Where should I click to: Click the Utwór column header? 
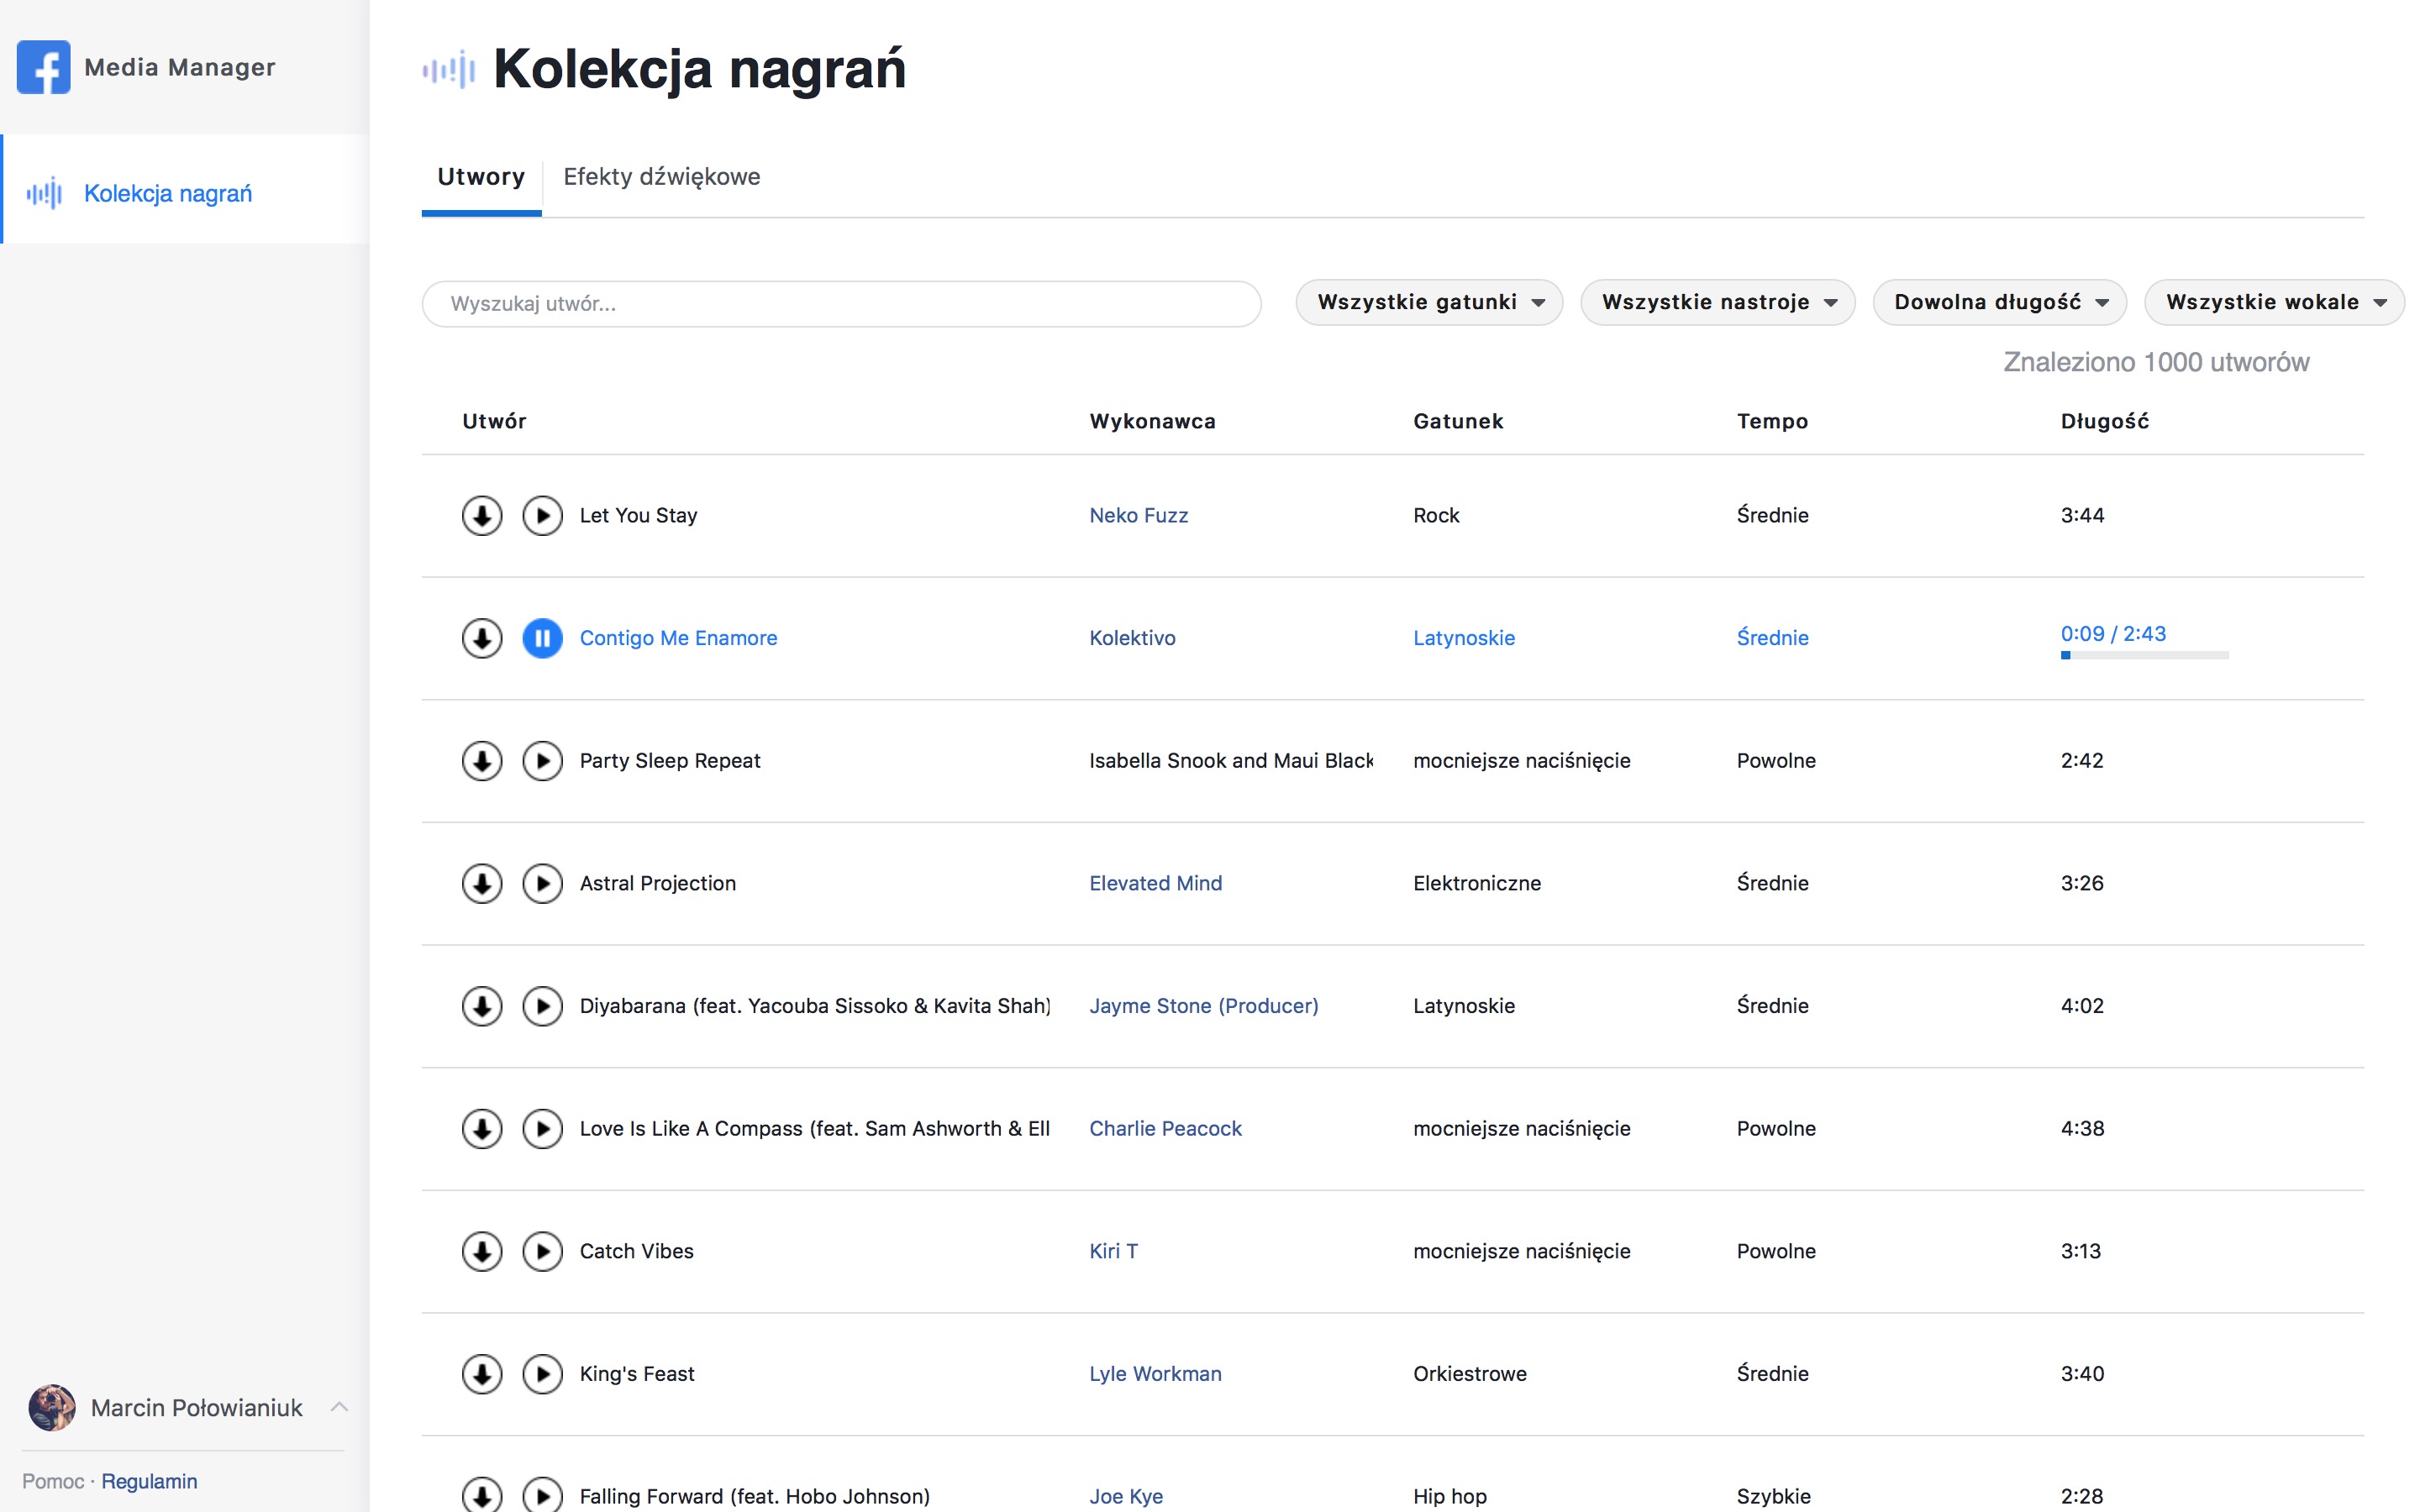(x=494, y=421)
